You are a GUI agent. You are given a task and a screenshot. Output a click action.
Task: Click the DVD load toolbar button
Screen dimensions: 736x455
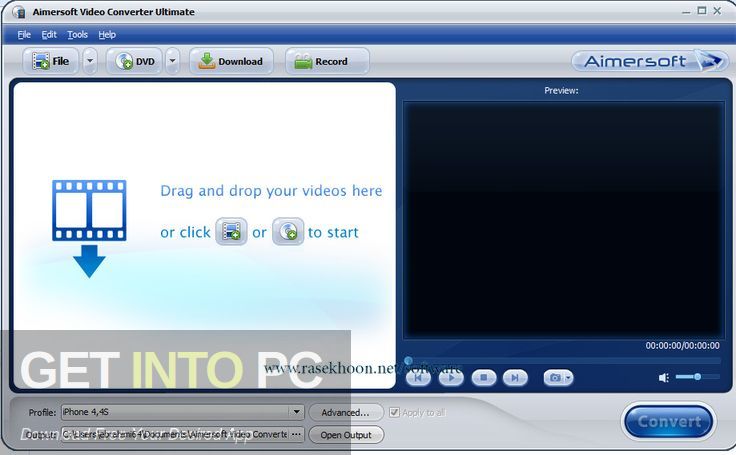(135, 62)
